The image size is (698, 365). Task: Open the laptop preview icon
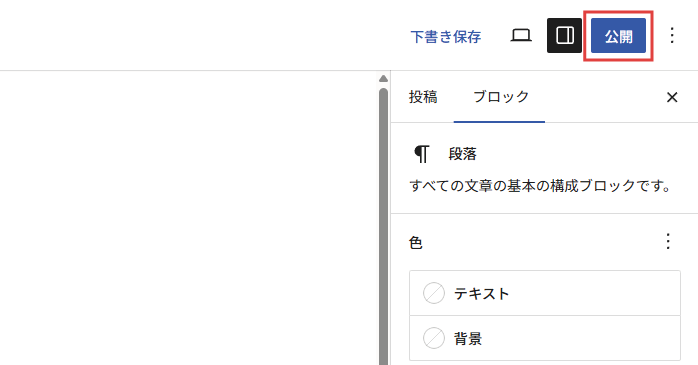(x=521, y=36)
